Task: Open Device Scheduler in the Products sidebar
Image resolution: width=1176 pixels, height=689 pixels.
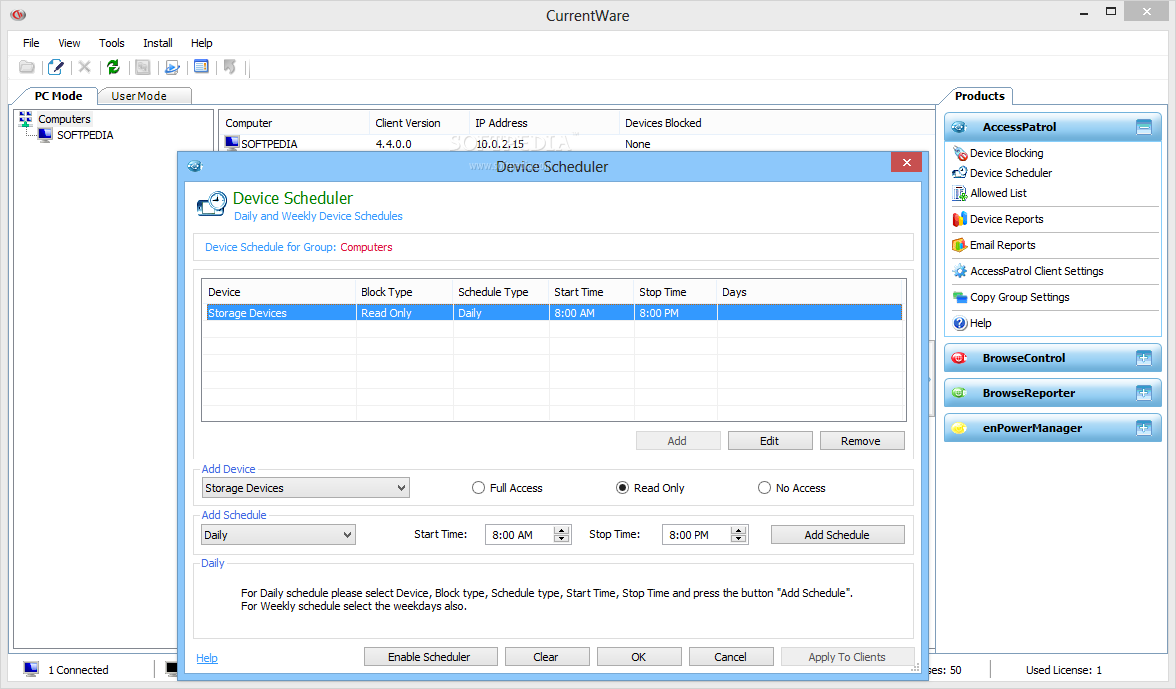Action: point(1010,173)
